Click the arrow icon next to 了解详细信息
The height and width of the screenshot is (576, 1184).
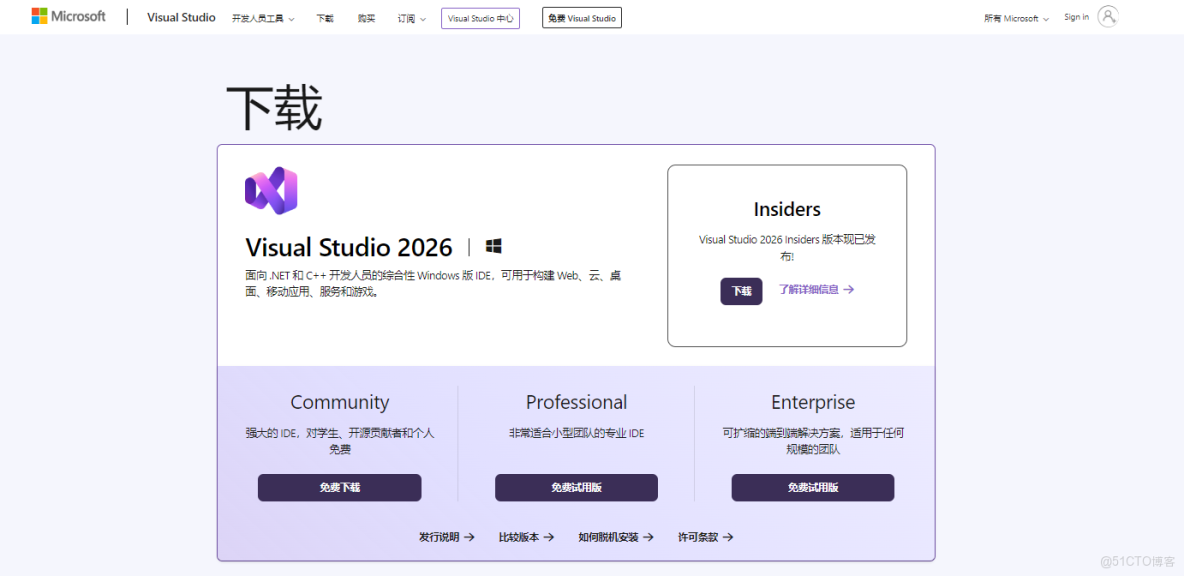click(x=850, y=290)
